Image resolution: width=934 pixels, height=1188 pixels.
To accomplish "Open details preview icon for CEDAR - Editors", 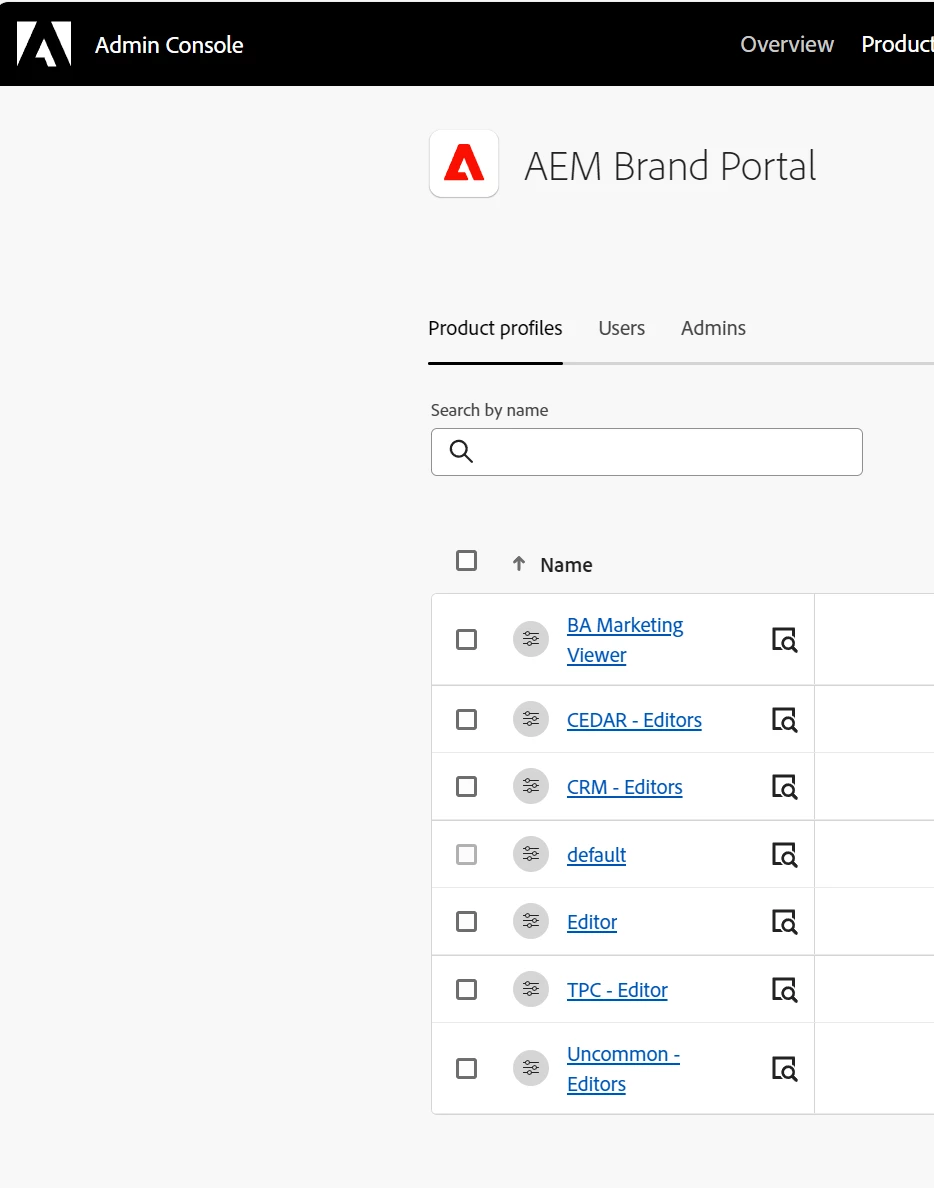I will click(784, 720).
